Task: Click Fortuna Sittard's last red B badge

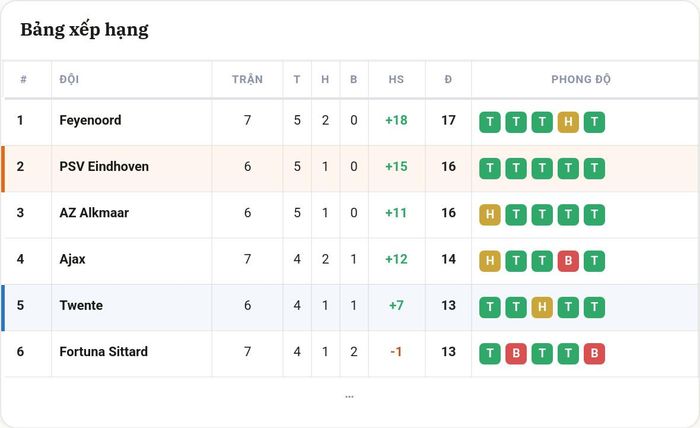Action: 594,353
